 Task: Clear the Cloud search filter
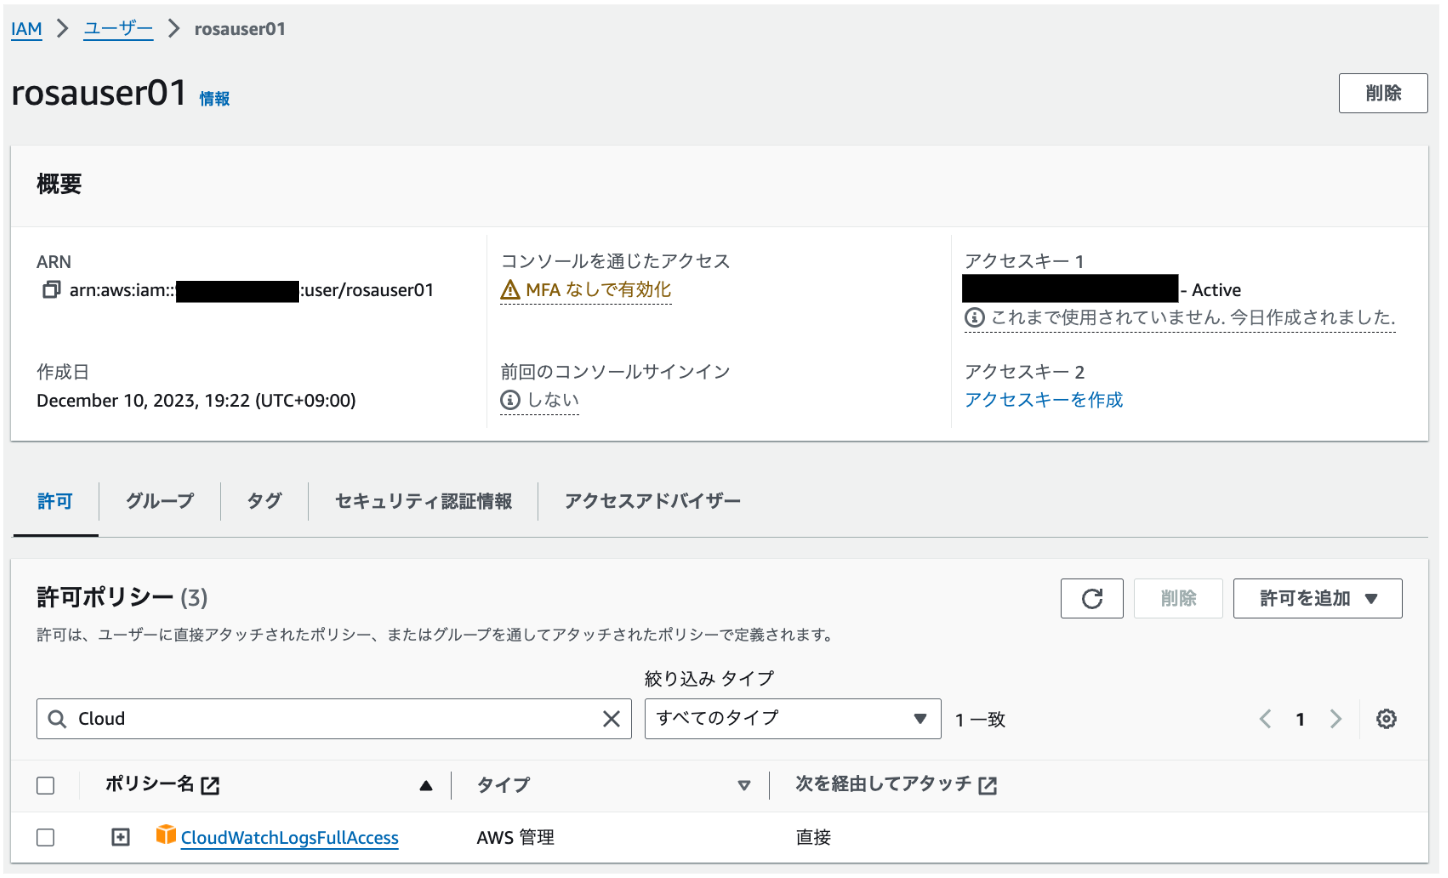tap(611, 719)
